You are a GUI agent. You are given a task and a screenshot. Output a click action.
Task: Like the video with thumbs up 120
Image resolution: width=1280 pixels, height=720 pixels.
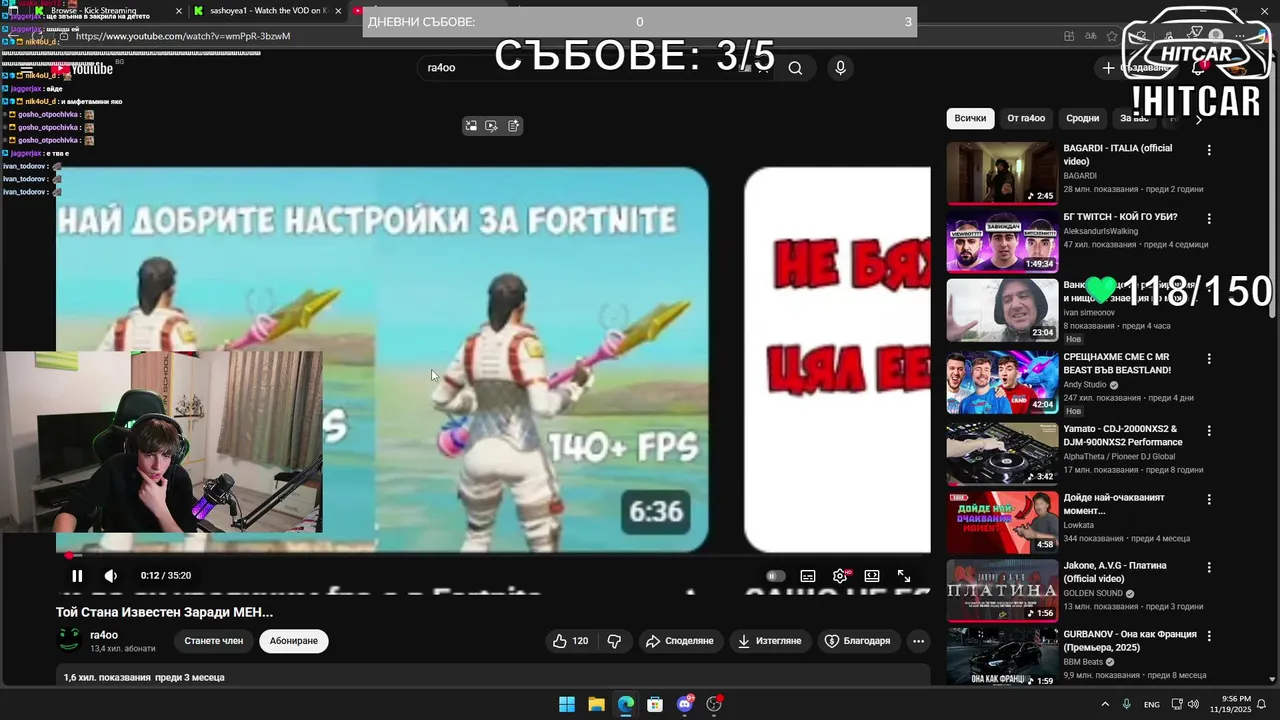tap(570, 641)
